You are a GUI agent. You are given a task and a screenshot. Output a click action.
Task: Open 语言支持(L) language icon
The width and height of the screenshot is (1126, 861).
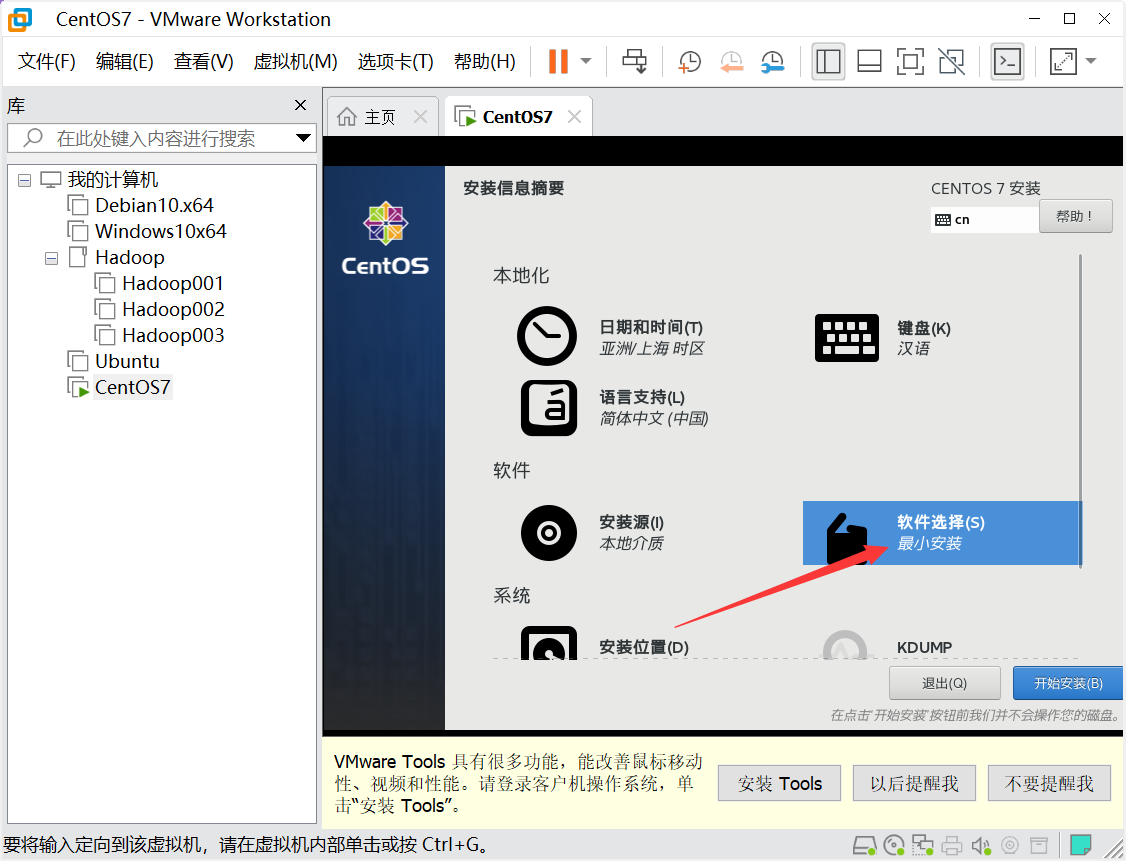tap(549, 408)
